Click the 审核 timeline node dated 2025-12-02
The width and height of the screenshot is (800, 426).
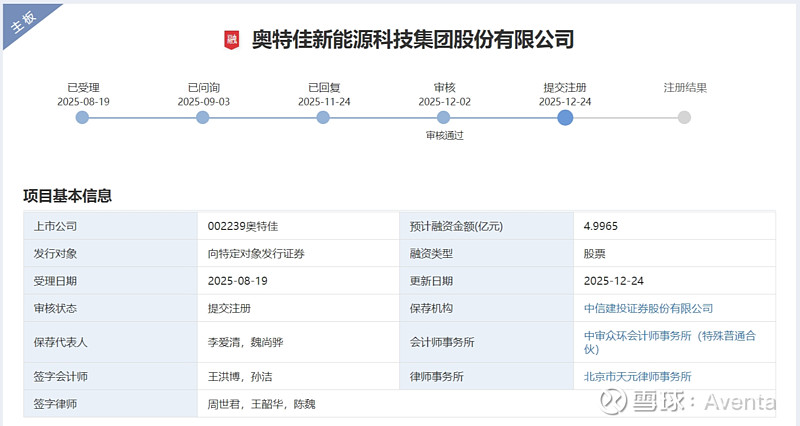click(443, 118)
